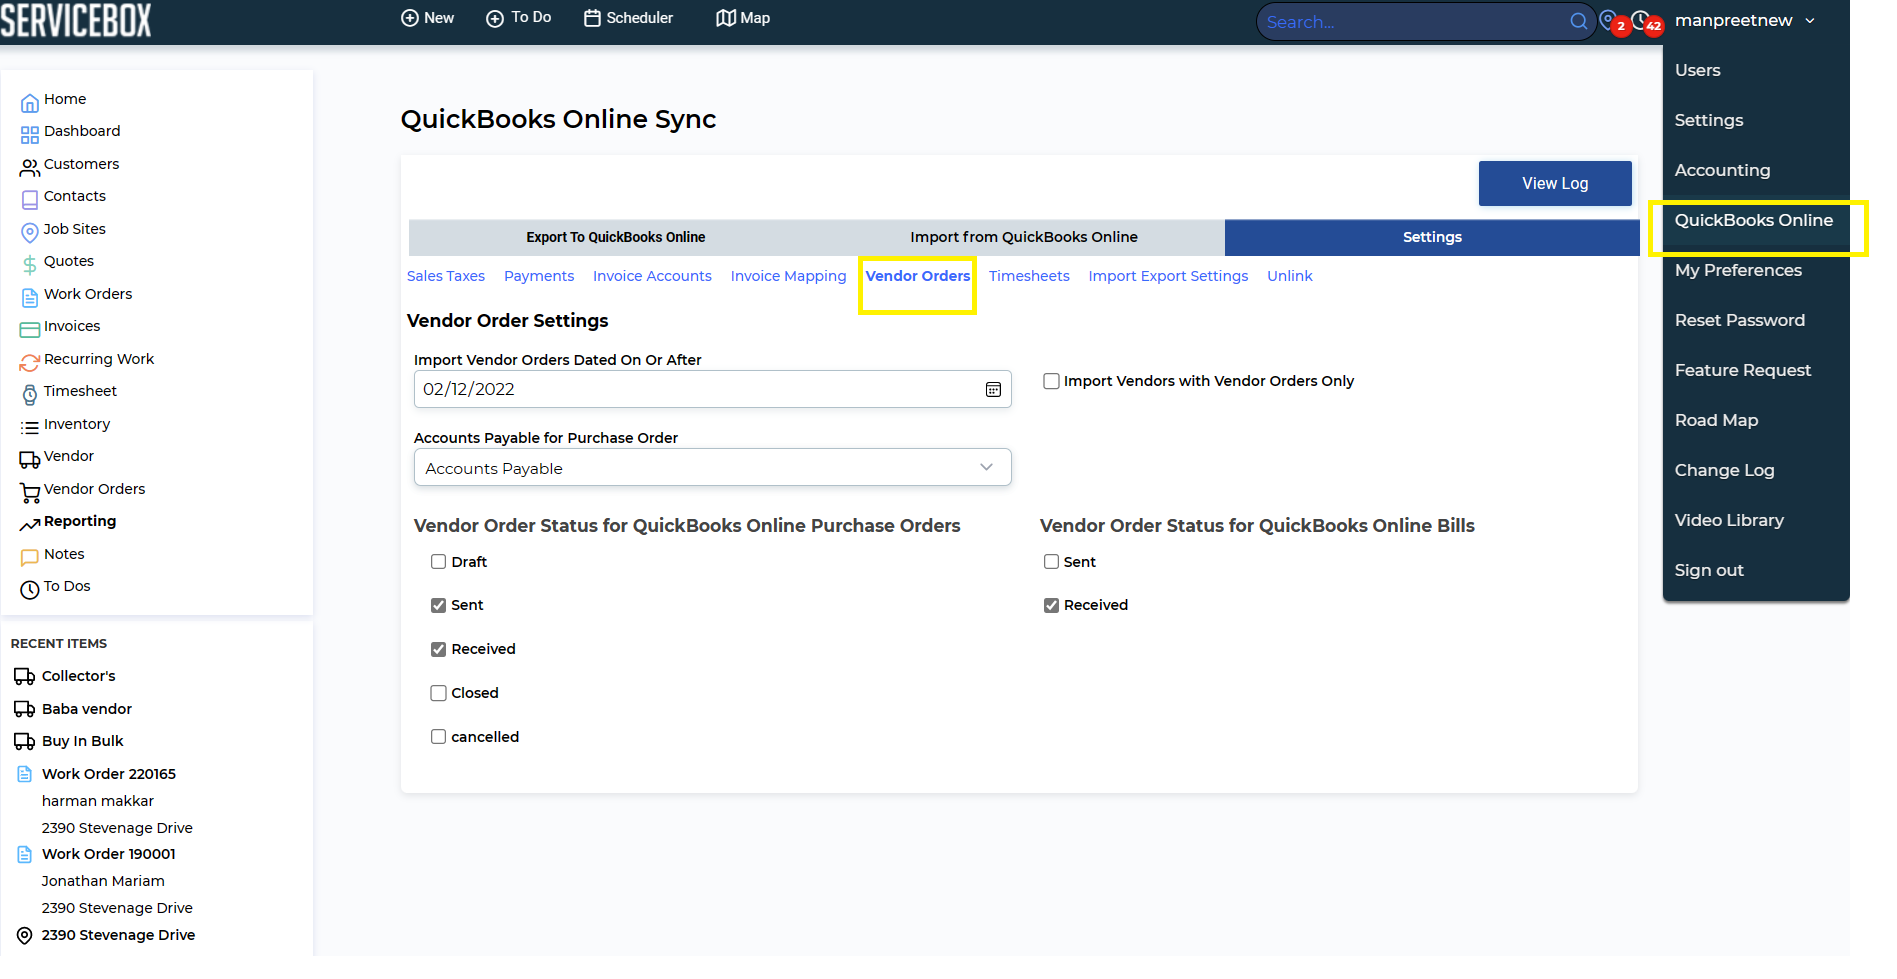Check the cancelled status box
The image size is (1897, 979).
pos(438,737)
